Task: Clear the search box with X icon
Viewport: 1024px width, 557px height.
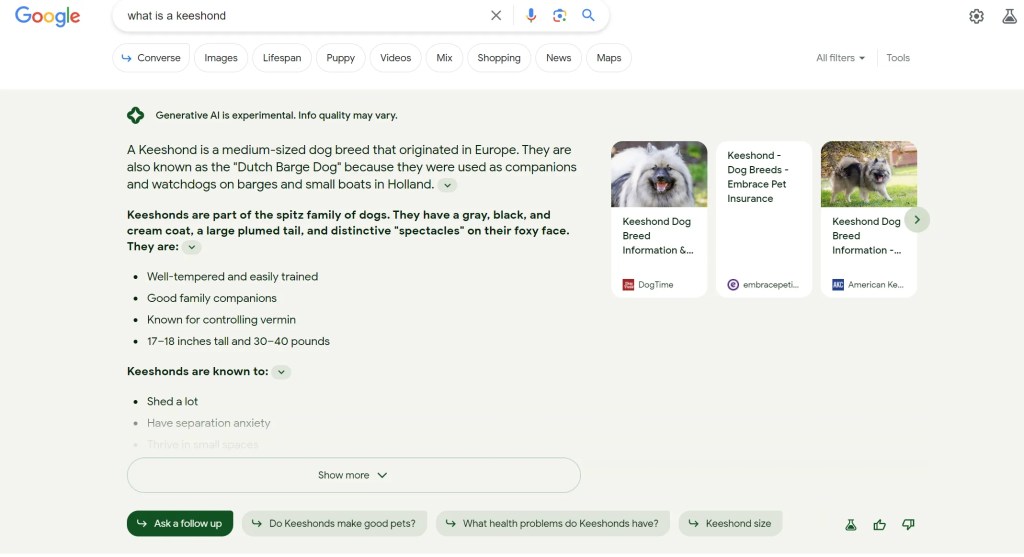Action: [496, 16]
